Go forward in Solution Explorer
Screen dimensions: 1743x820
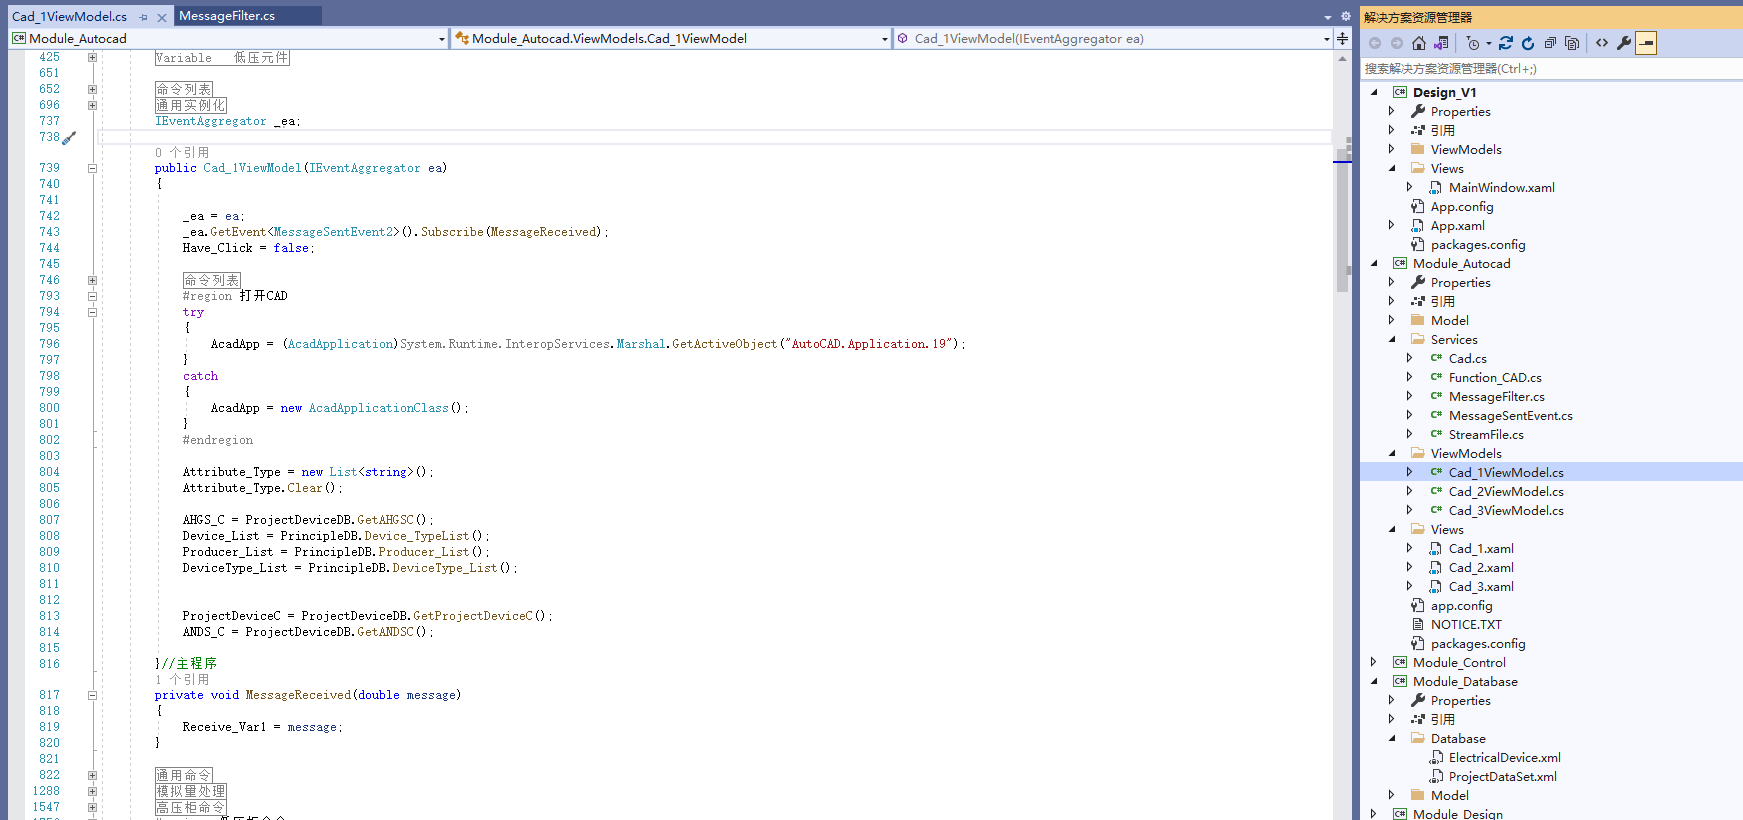[x=1397, y=43]
